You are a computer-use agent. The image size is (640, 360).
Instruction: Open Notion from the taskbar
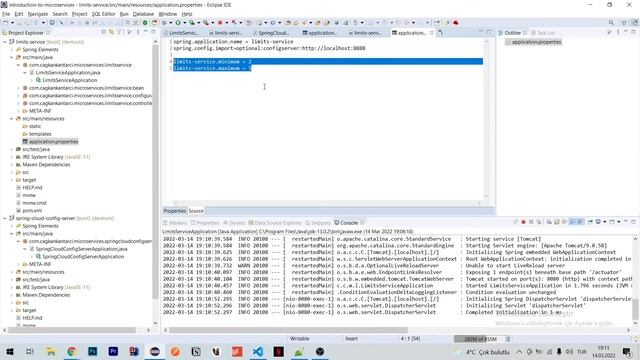click(x=196, y=351)
